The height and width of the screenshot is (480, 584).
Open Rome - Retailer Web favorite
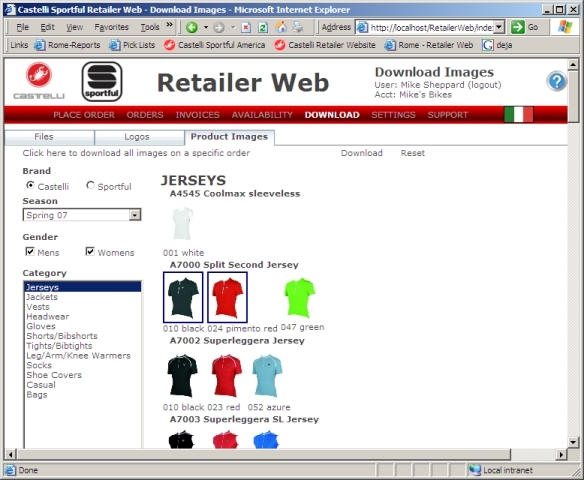coord(429,45)
